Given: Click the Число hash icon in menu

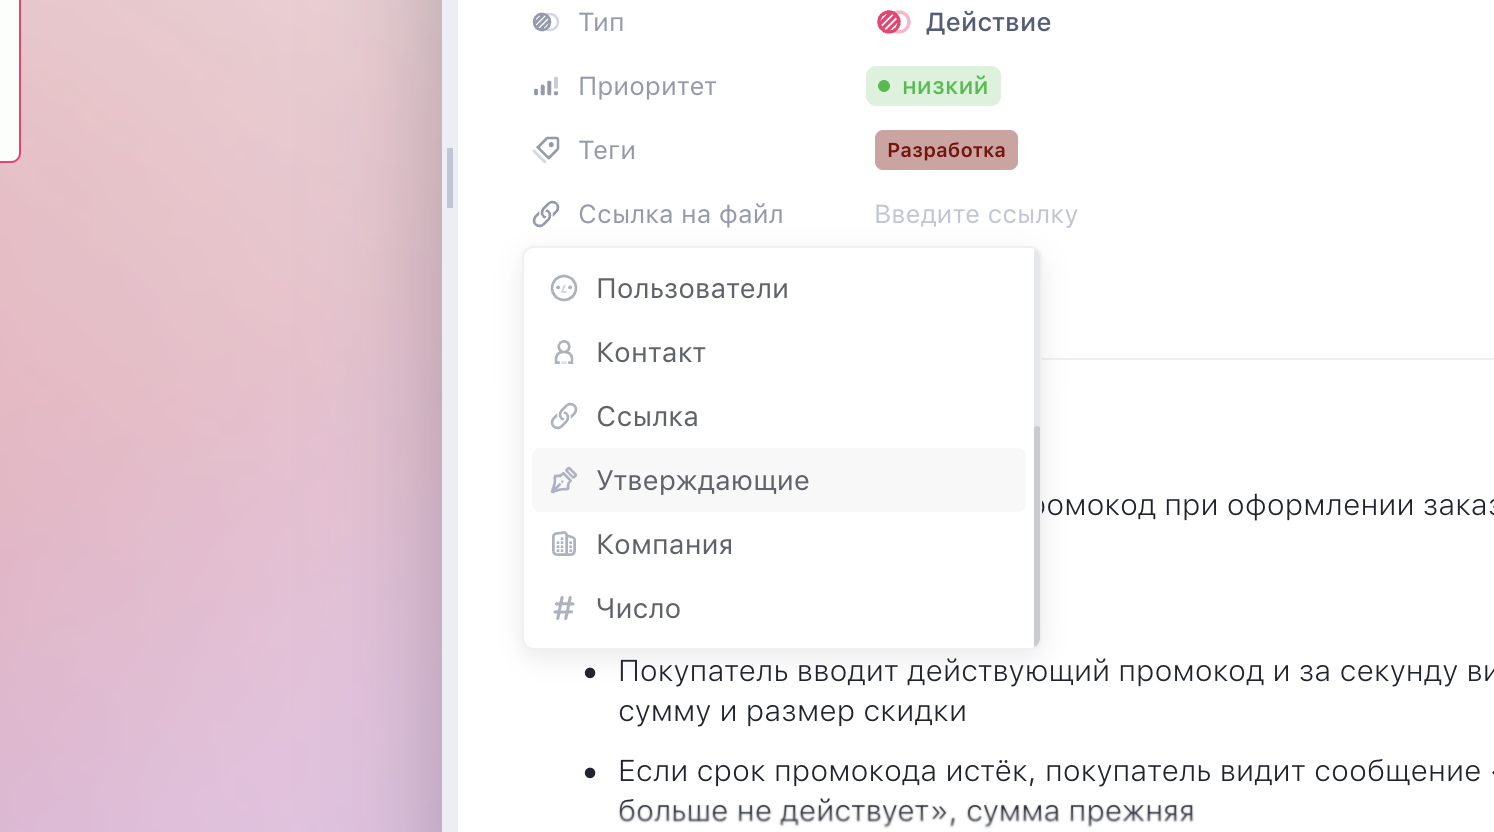Looking at the screenshot, I should click(564, 608).
